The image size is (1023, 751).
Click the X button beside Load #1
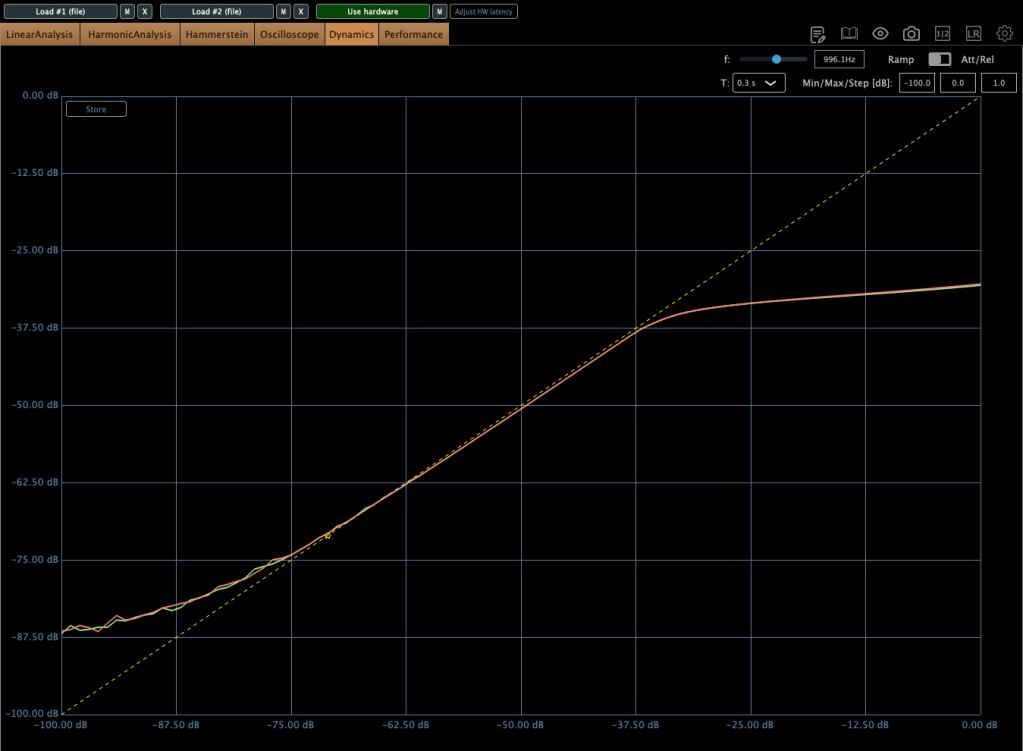pyautogui.click(x=145, y=12)
